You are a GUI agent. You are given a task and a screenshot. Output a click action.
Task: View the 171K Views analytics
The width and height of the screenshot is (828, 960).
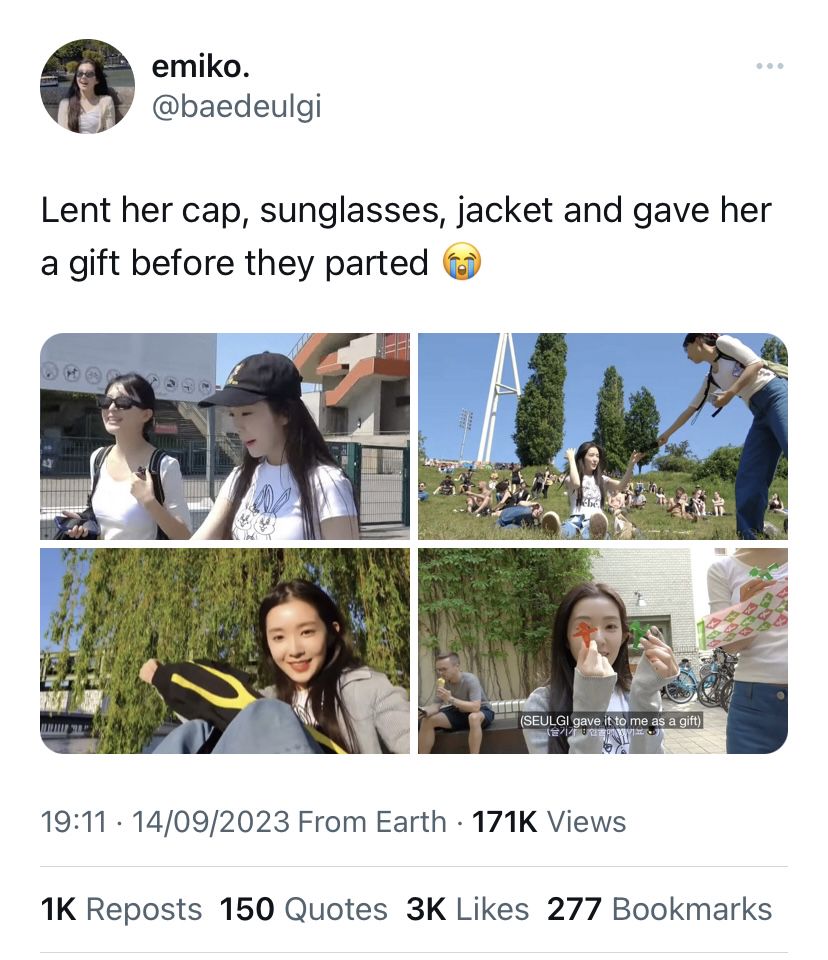pos(549,822)
